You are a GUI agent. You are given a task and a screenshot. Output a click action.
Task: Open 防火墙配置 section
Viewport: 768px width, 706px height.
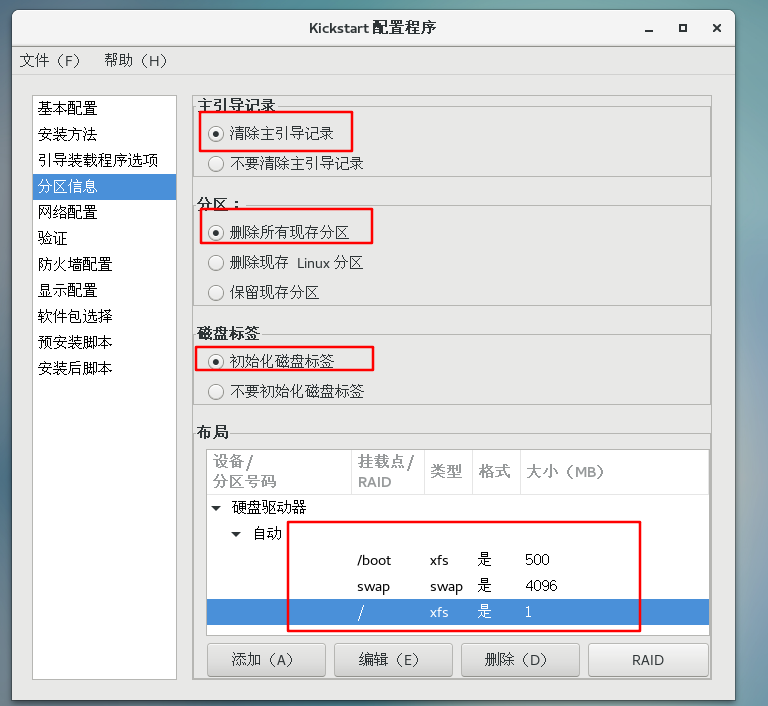click(x=104, y=265)
